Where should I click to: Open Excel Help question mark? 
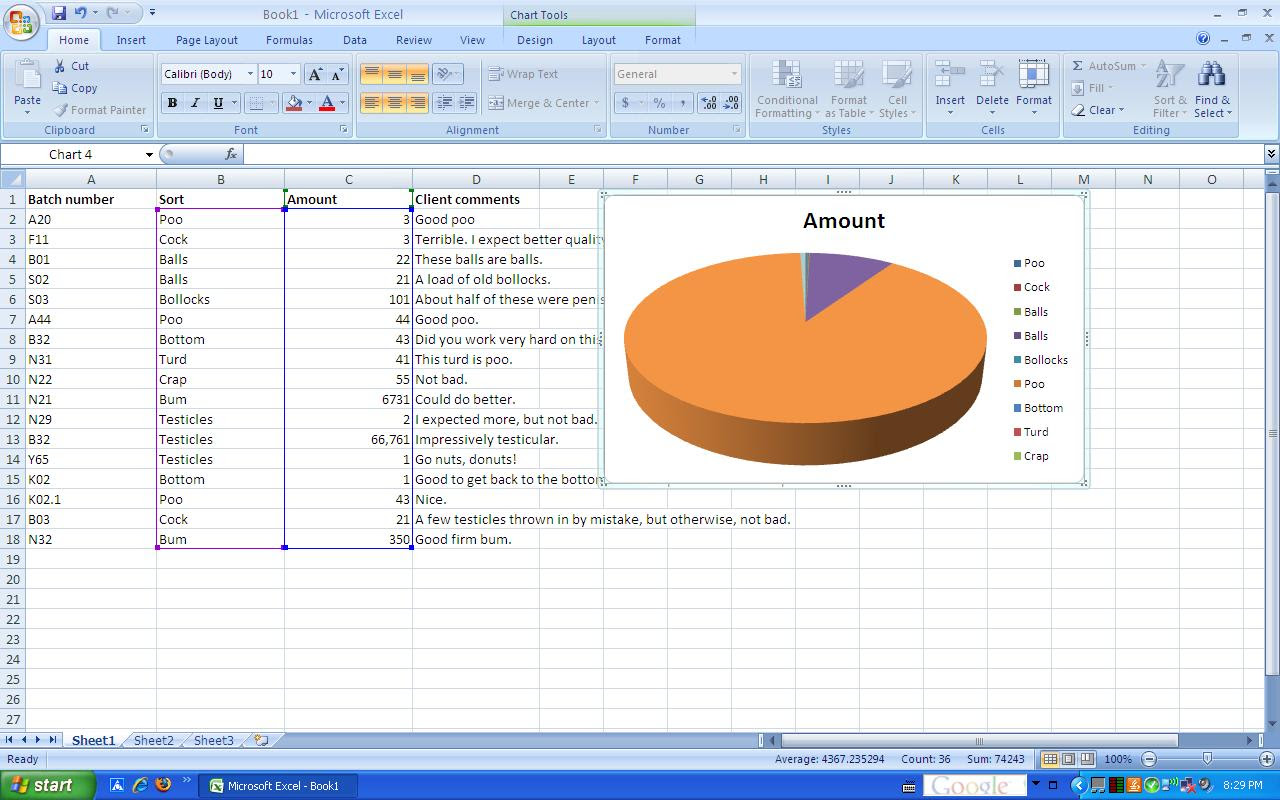pyautogui.click(x=1203, y=39)
